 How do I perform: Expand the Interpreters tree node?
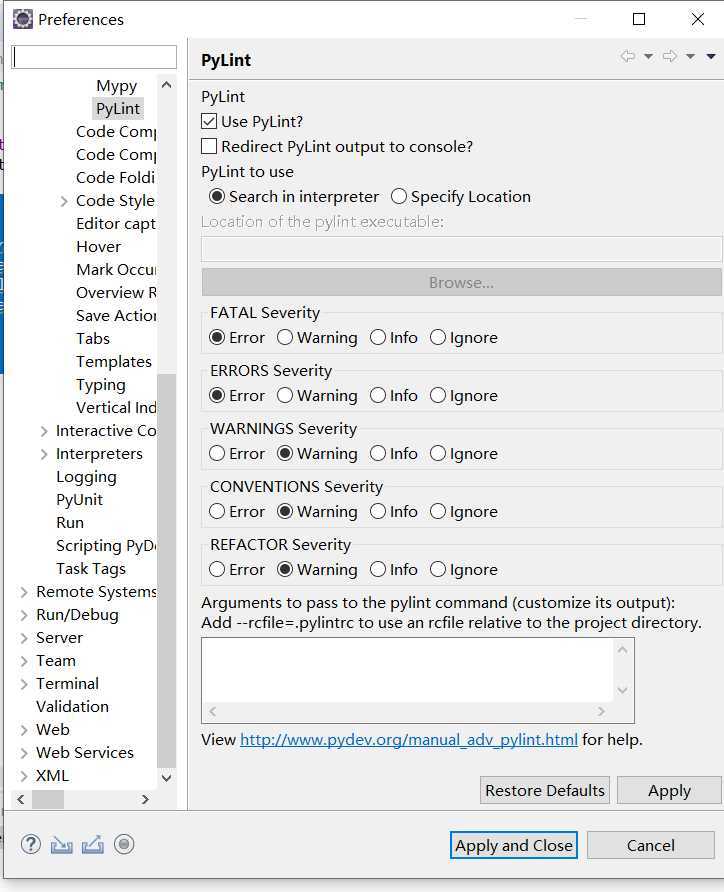pos(44,455)
